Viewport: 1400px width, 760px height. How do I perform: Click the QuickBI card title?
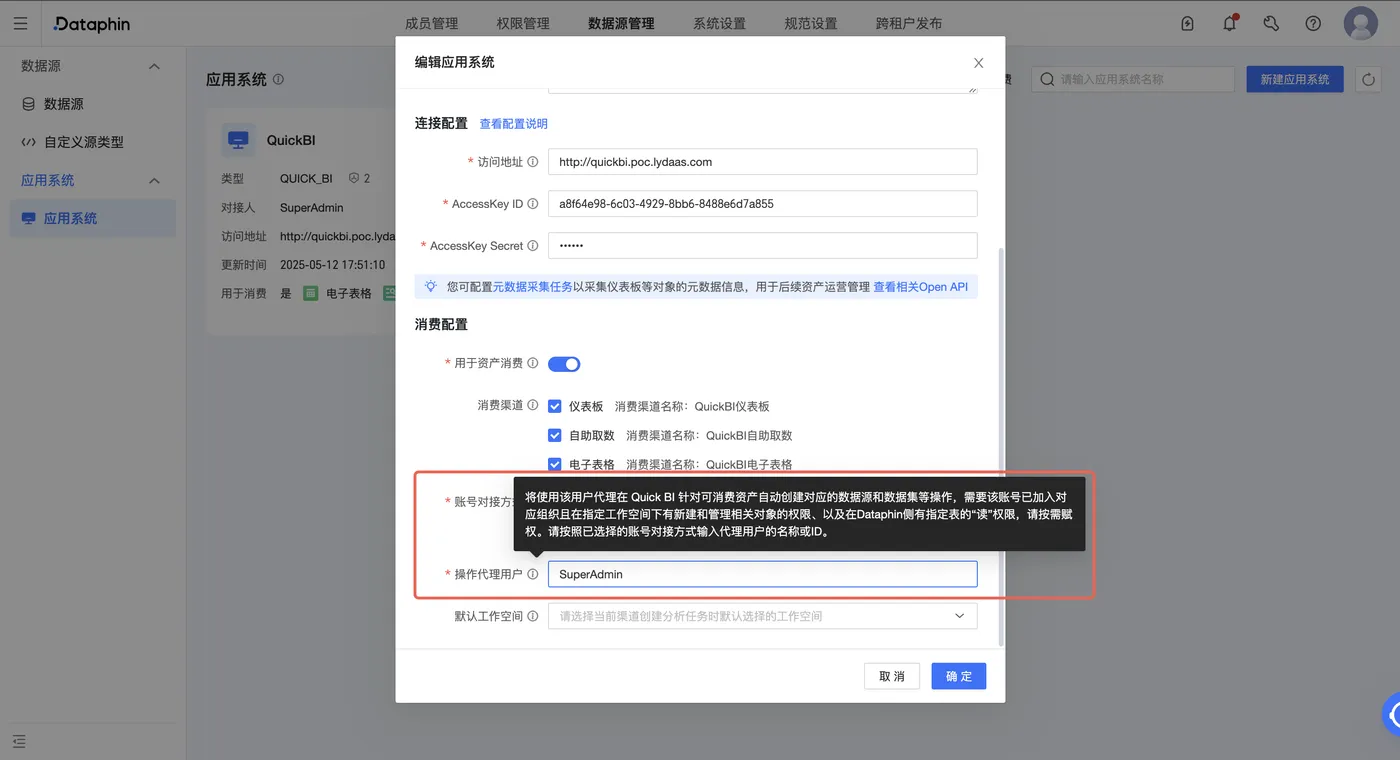[x=291, y=140]
